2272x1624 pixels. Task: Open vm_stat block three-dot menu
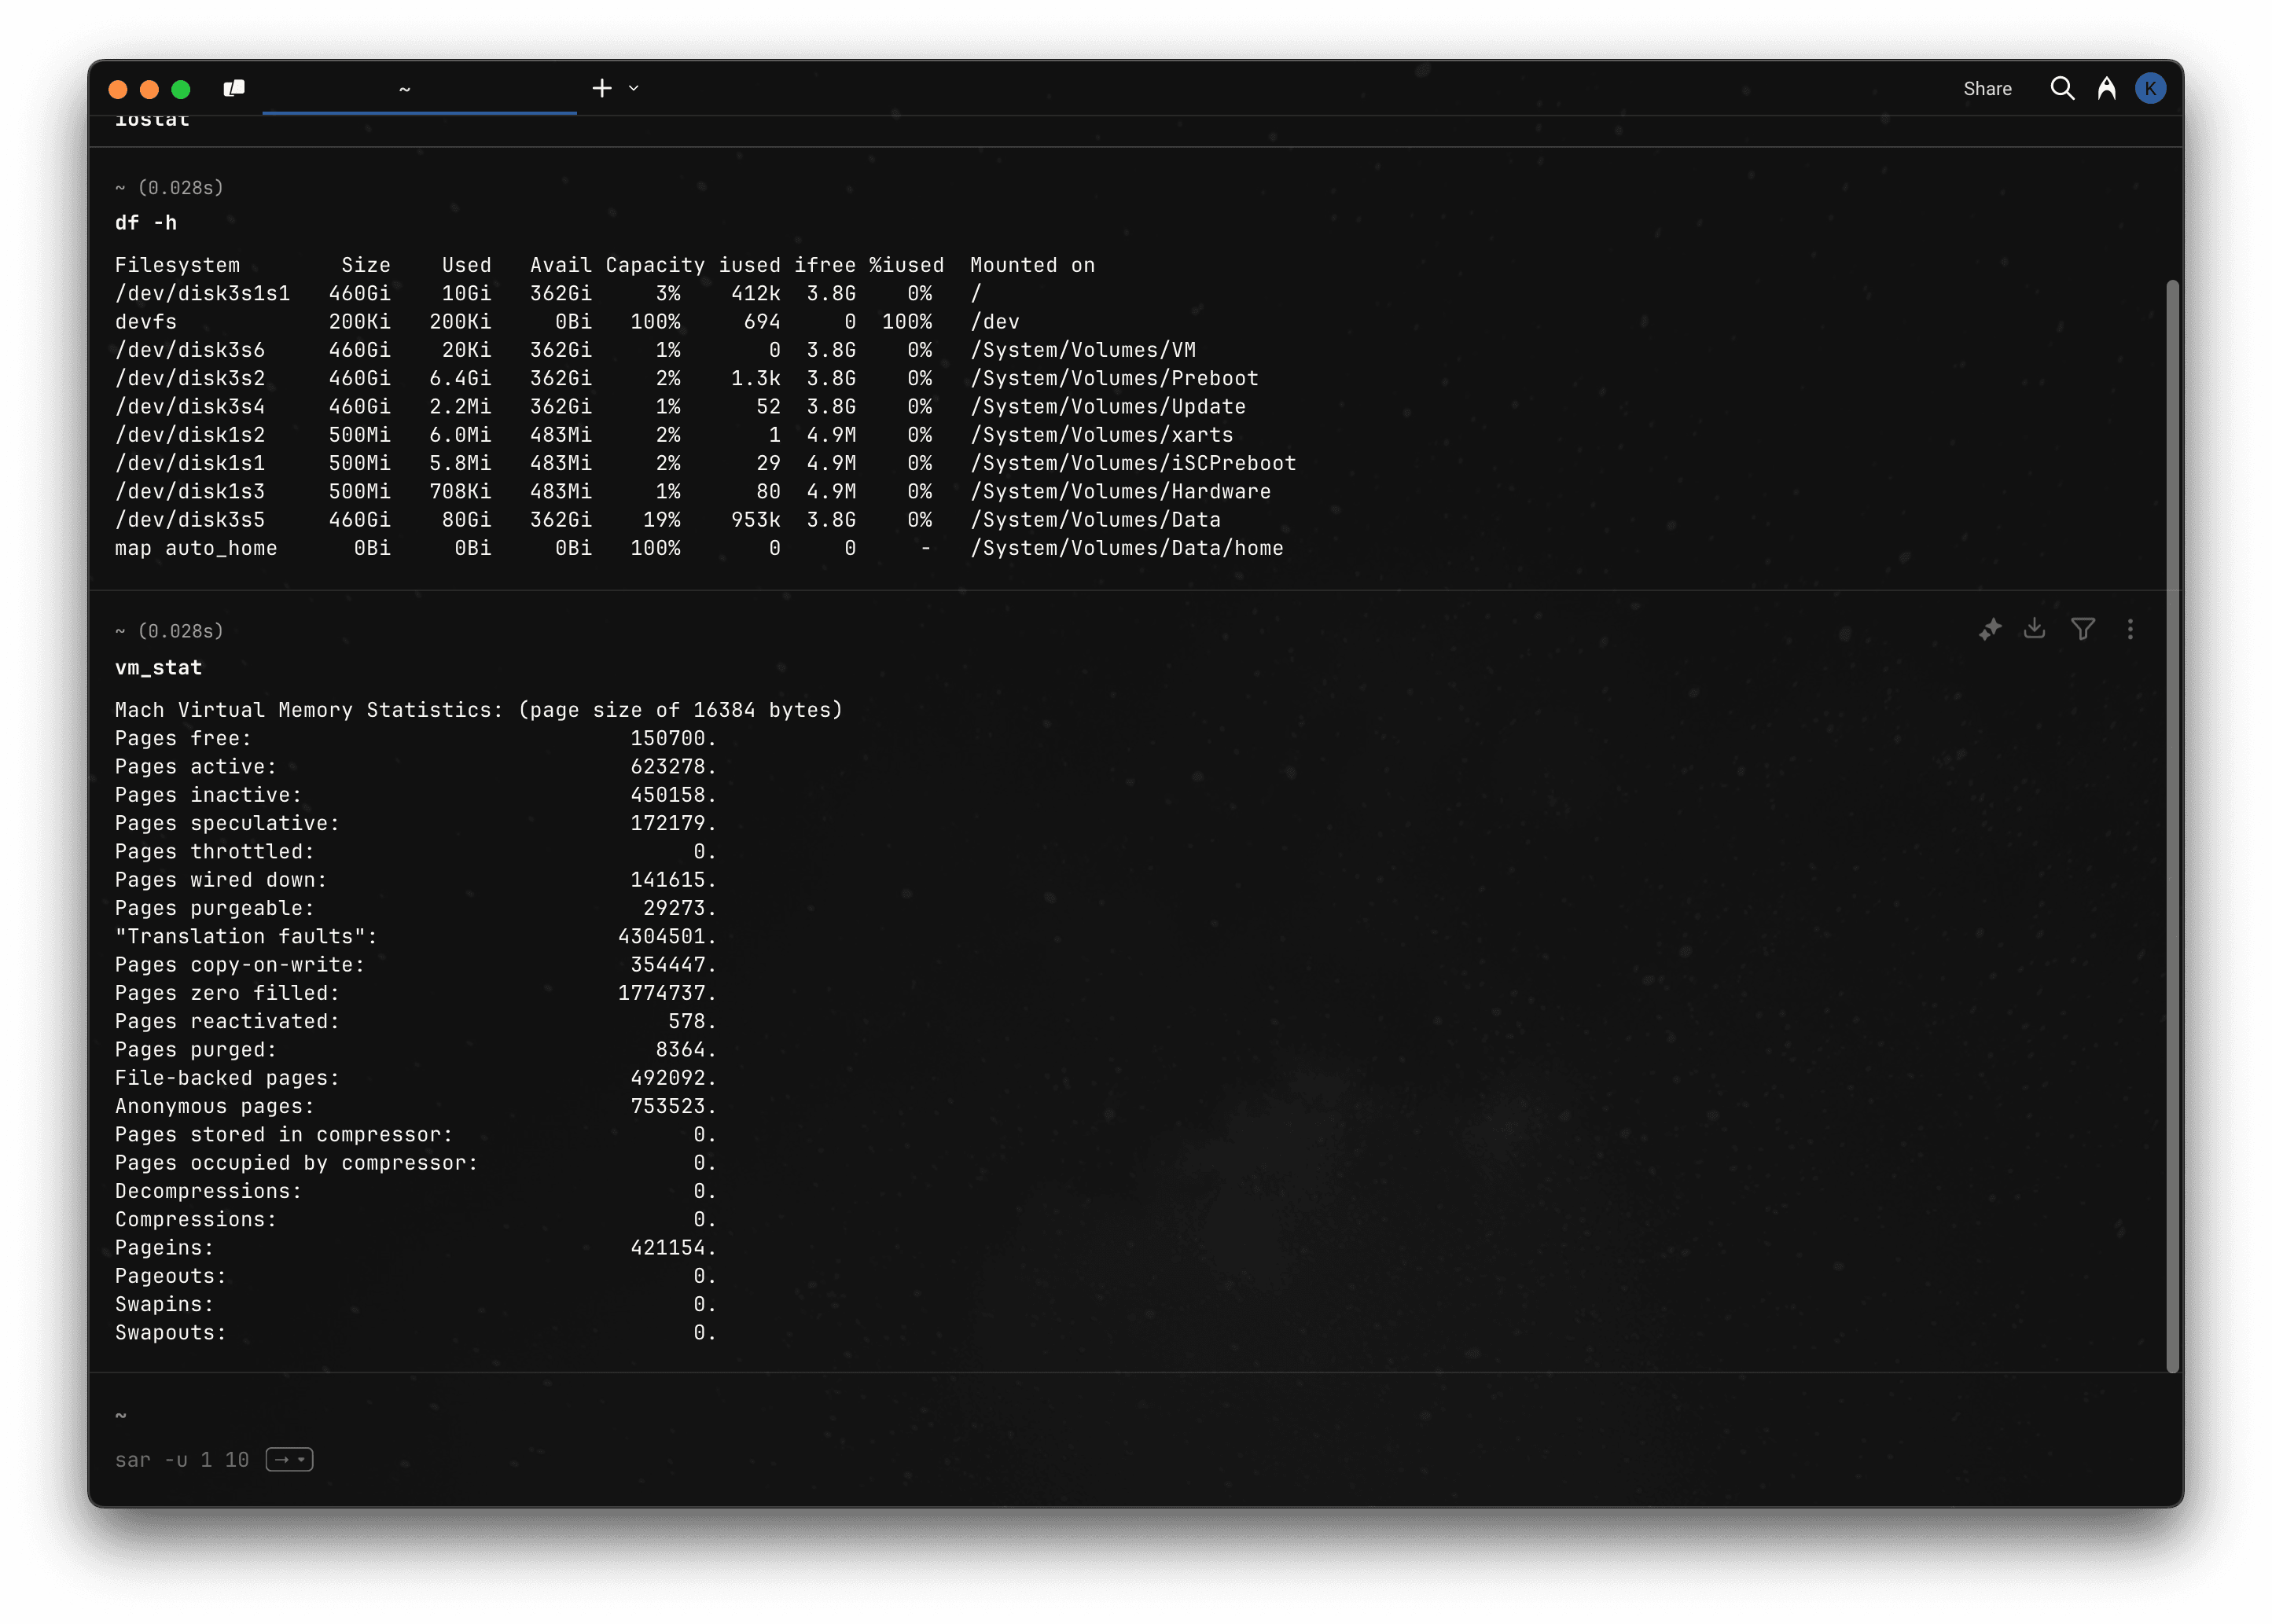coord(2130,629)
